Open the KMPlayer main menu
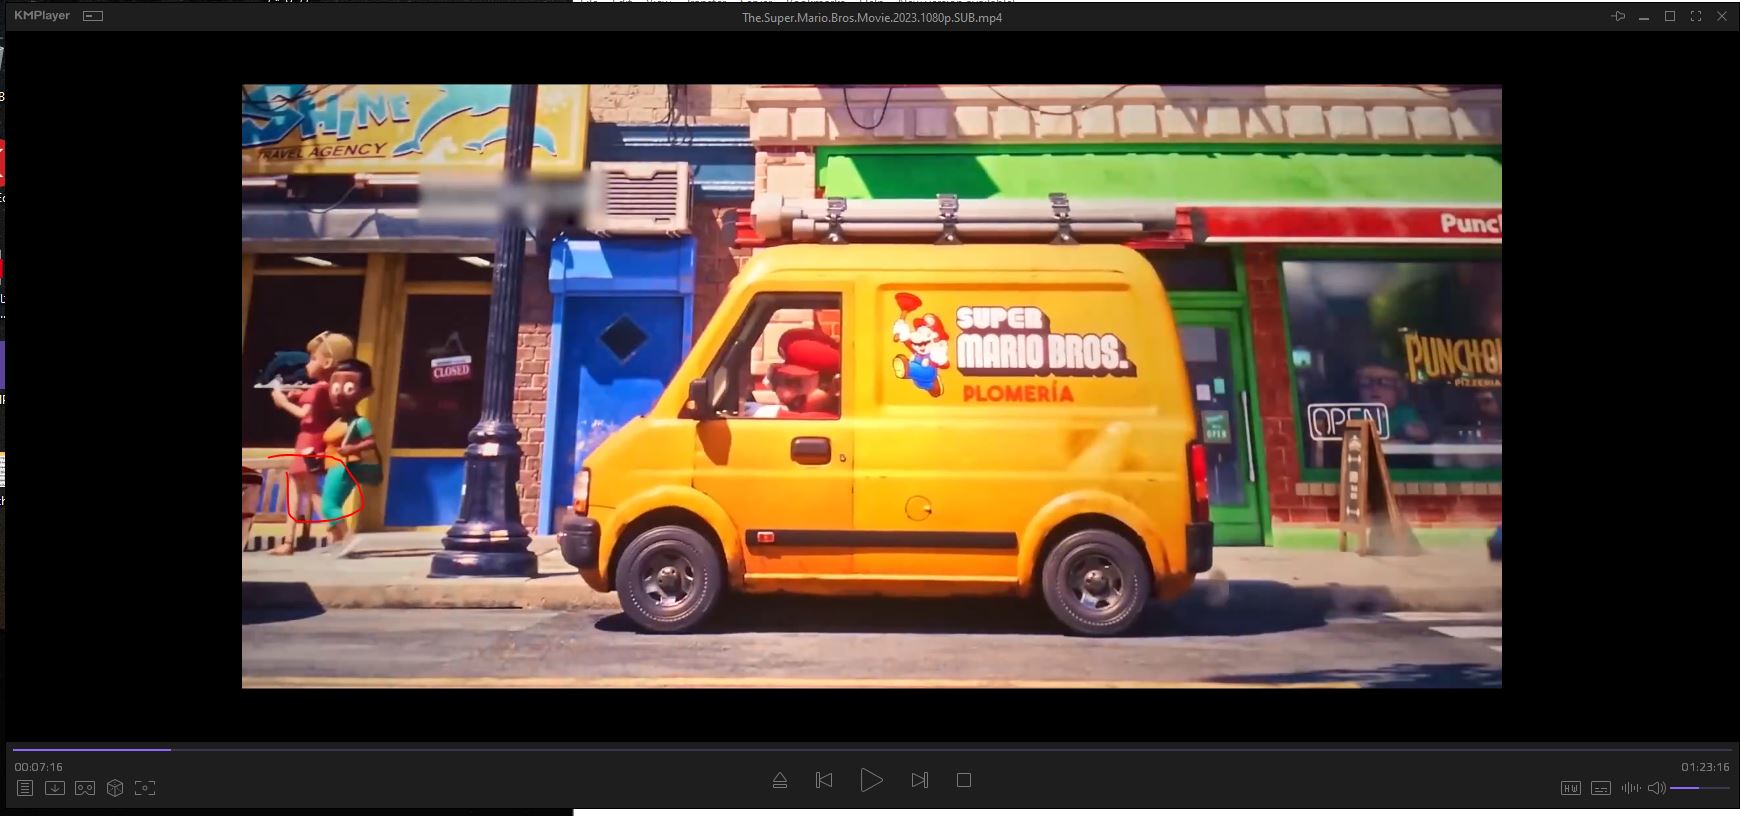Image resolution: width=1740 pixels, height=816 pixels. [42, 16]
